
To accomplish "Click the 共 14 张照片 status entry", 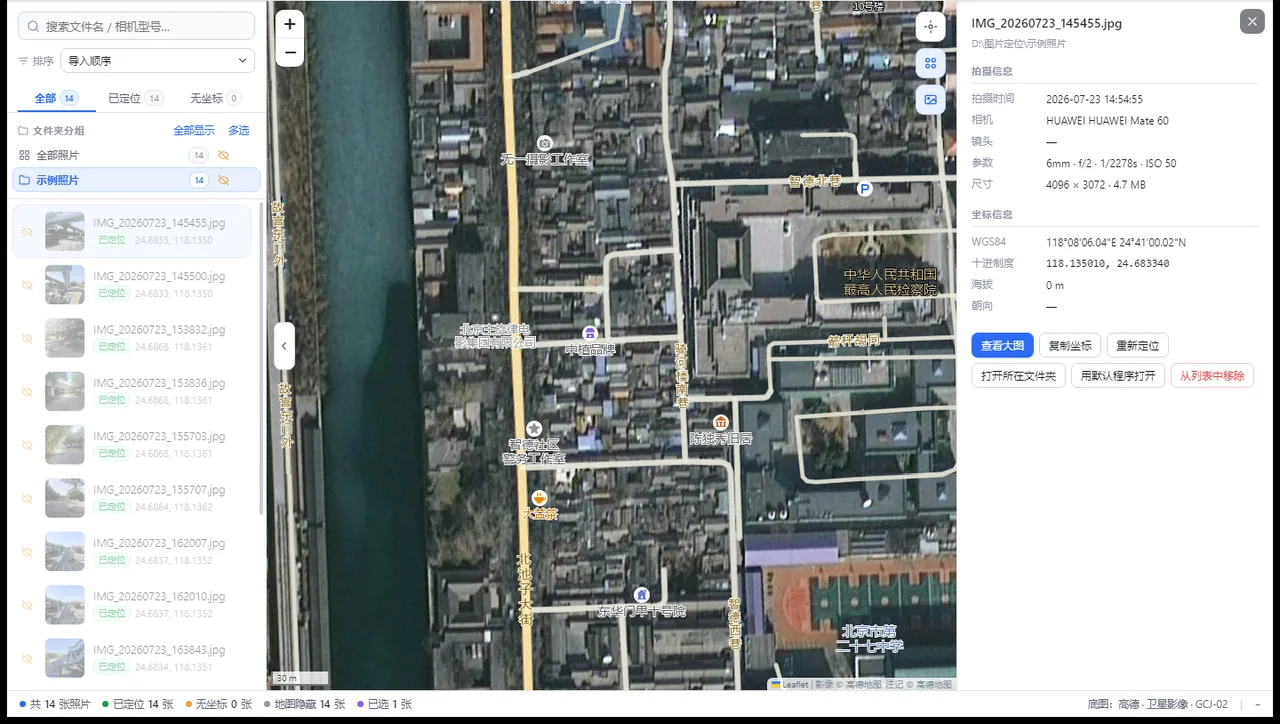I will point(55,704).
